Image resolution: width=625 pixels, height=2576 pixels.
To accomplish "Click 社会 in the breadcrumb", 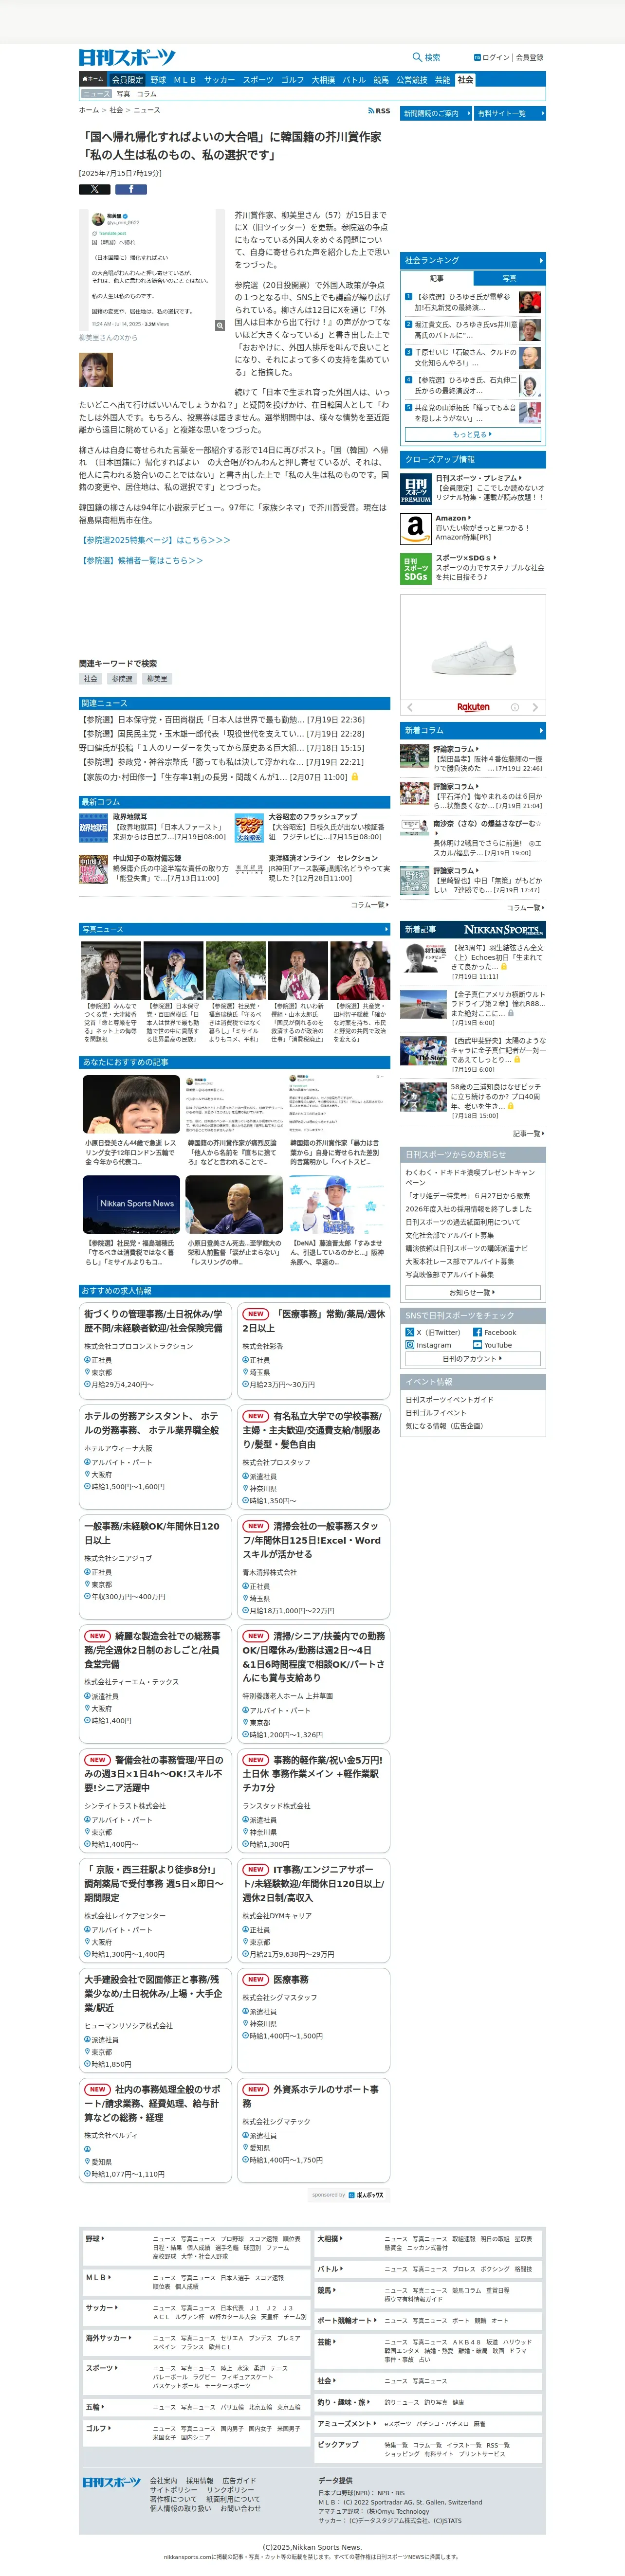I will click(116, 110).
